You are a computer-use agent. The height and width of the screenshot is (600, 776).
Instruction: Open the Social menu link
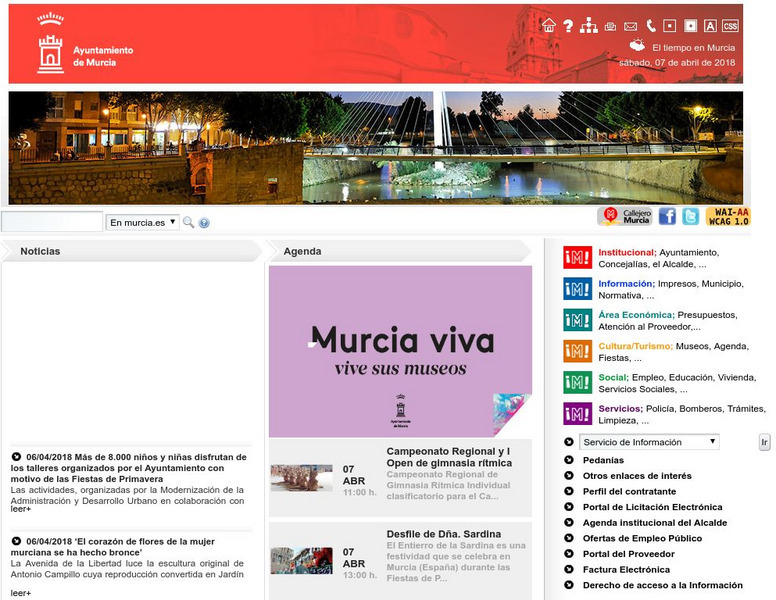[613, 377]
